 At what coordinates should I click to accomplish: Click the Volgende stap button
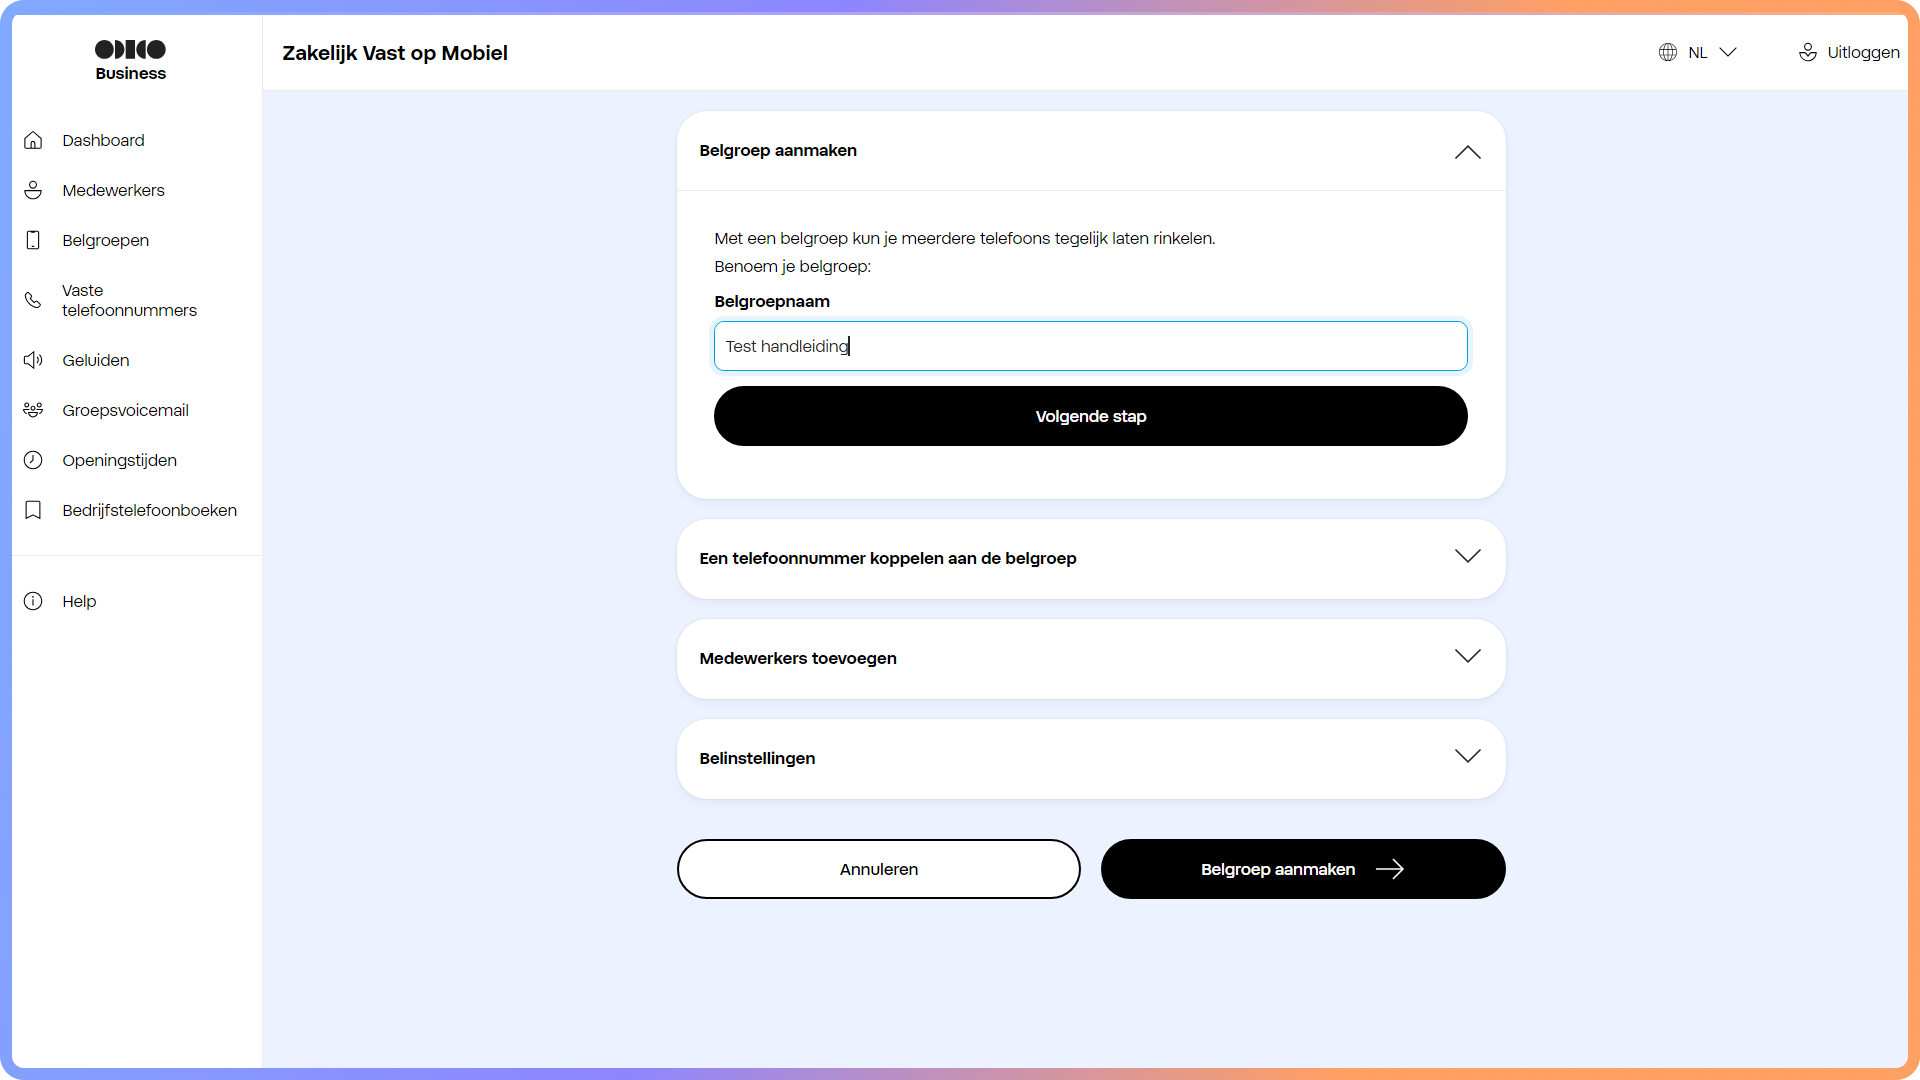pos(1090,416)
